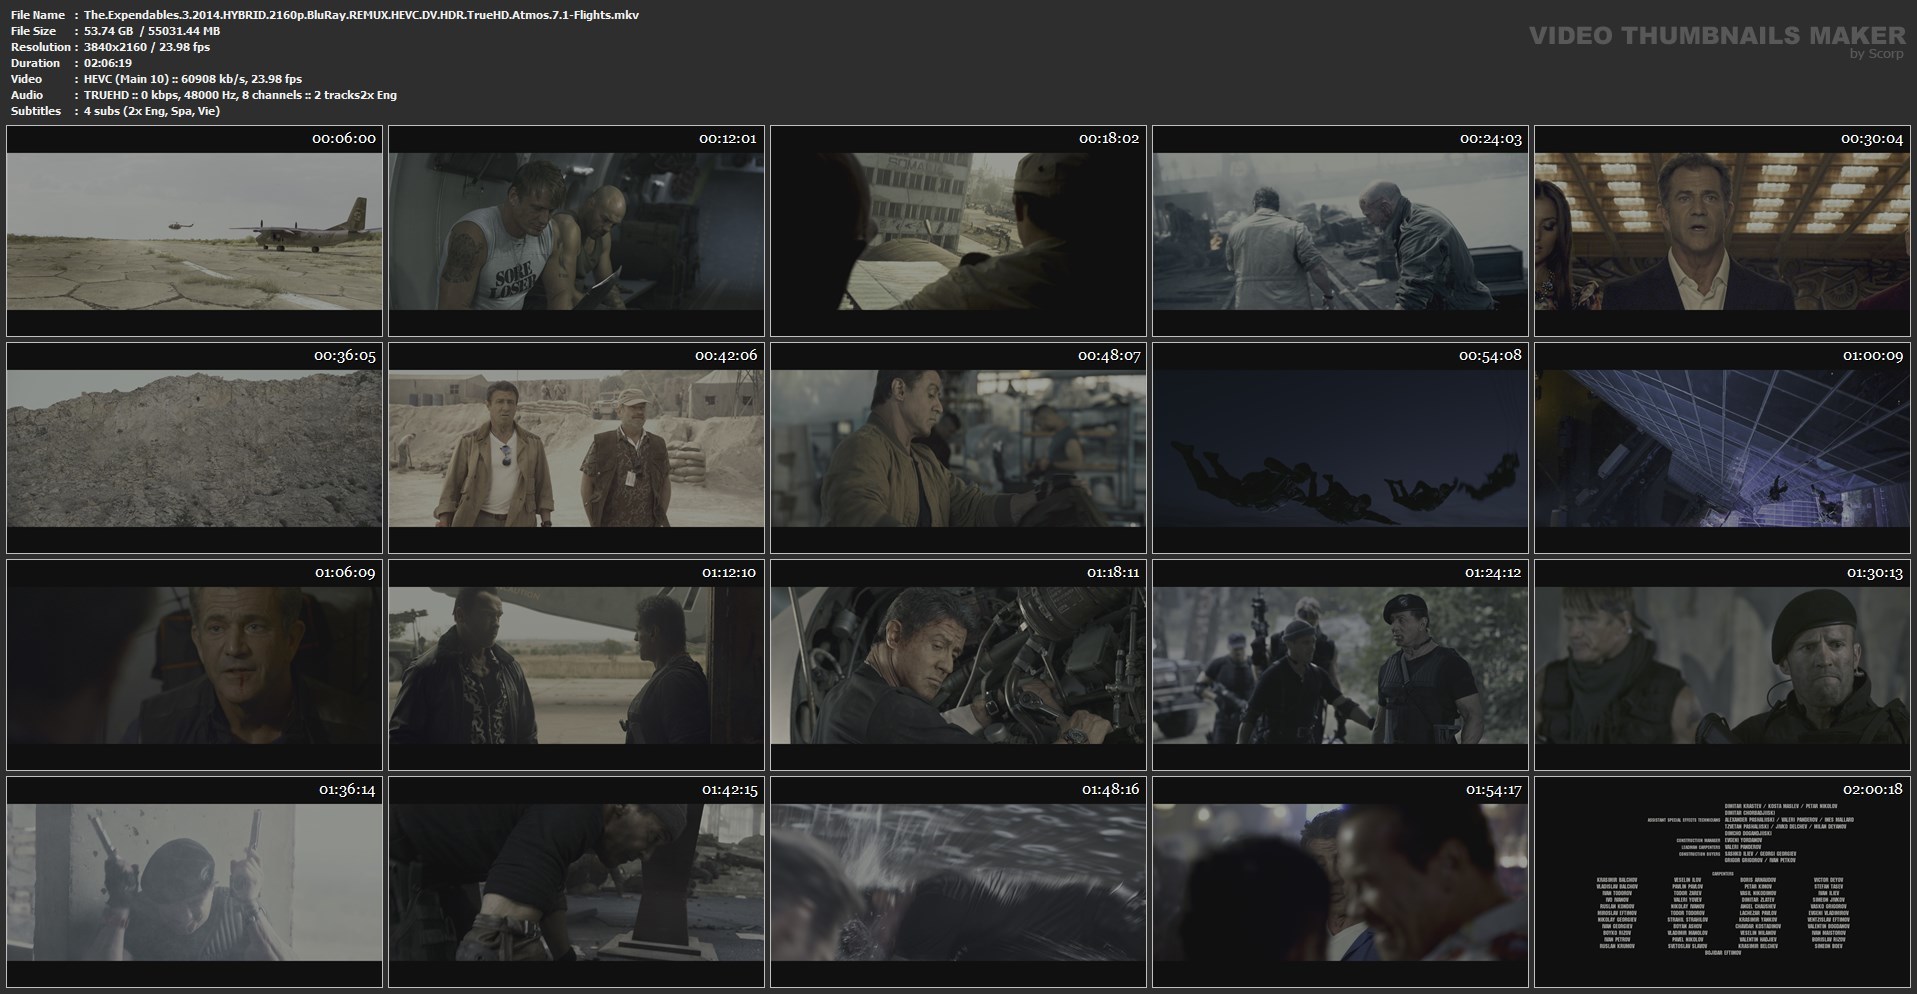Select the thumbnail at 01:00:09
Viewport: 1917px width, 994px height.
click(x=1722, y=448)
